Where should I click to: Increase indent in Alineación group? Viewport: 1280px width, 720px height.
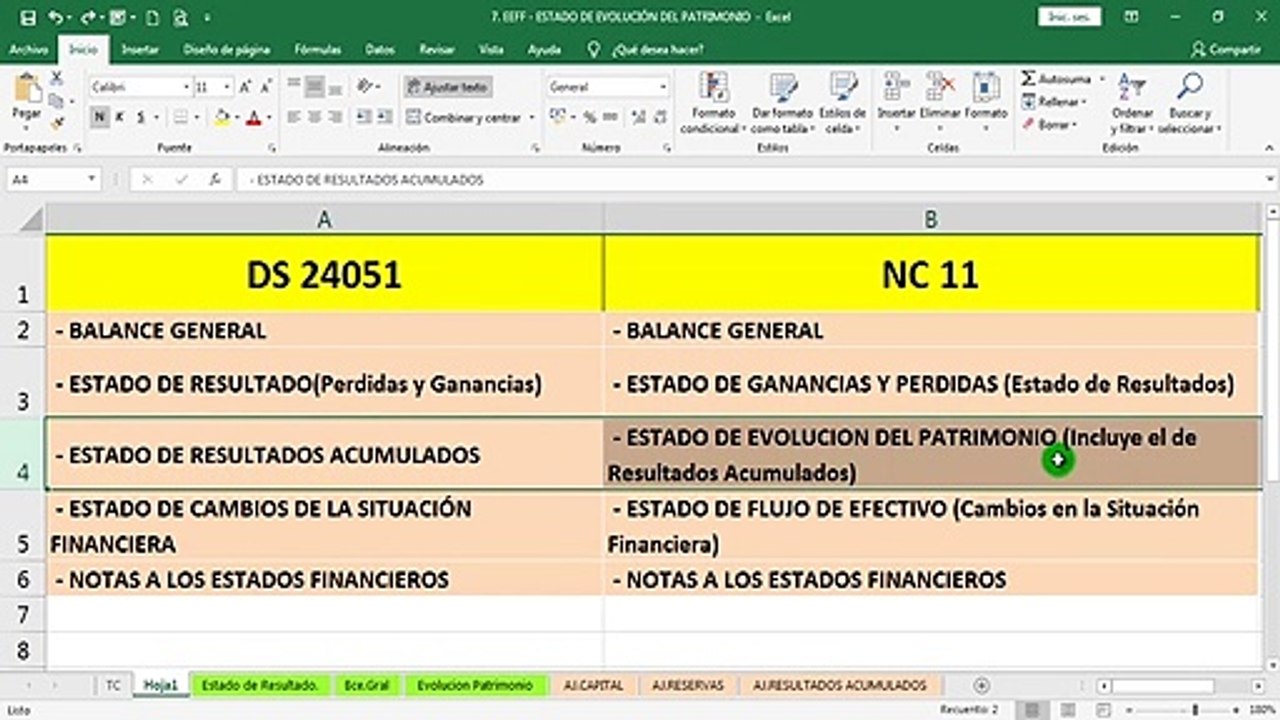383,117
